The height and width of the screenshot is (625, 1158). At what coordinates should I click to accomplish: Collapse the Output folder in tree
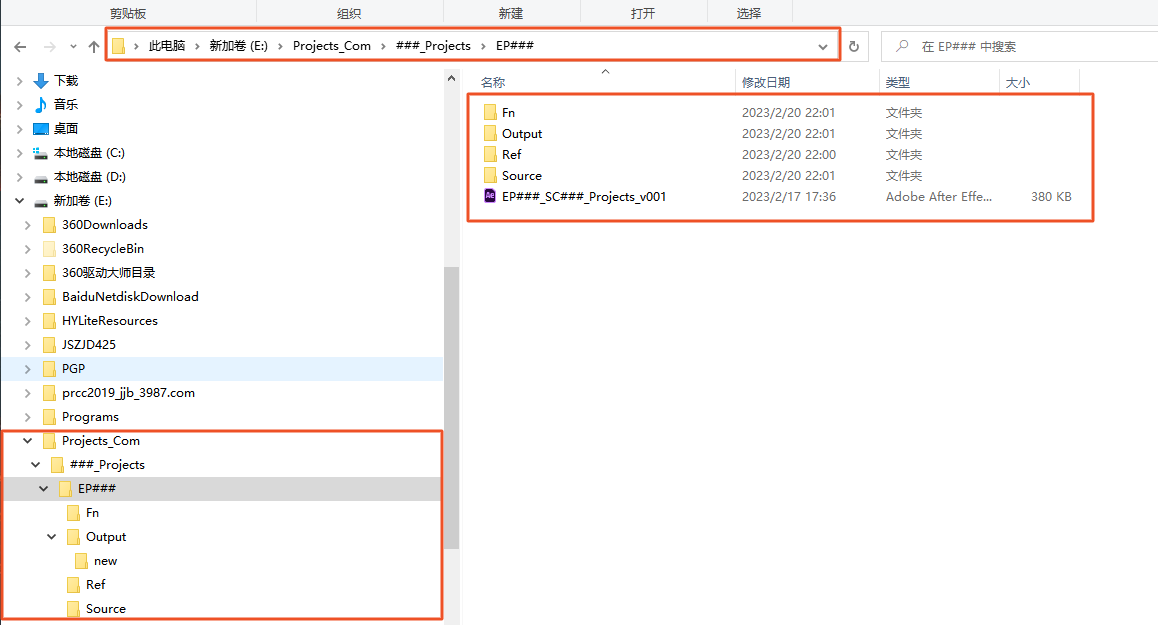tap(52, 537)
